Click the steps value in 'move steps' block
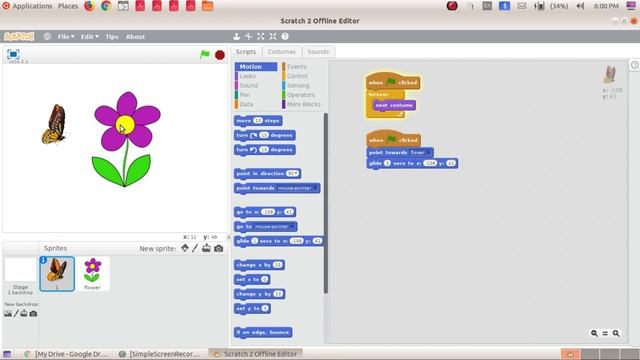Viewport: 640px width, 360px height. point(258,120)
